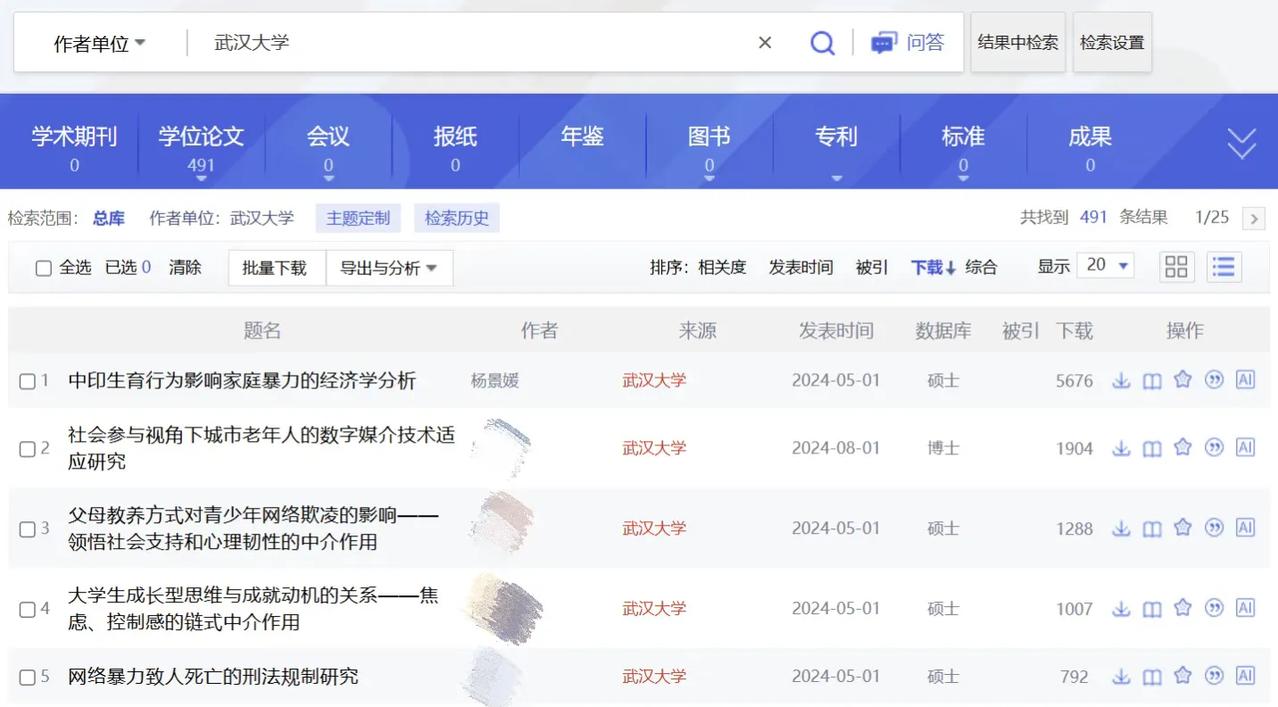The width and height of the screenshot is (1278, 707).
Task: Switch to list view layout icon
Action: (x=1224, y=266)
